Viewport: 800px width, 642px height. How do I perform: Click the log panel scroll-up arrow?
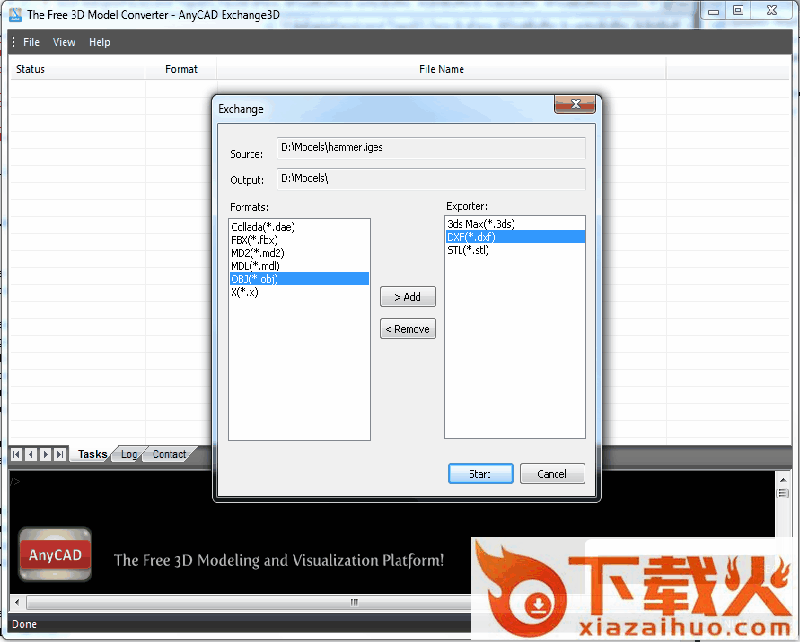783,480
